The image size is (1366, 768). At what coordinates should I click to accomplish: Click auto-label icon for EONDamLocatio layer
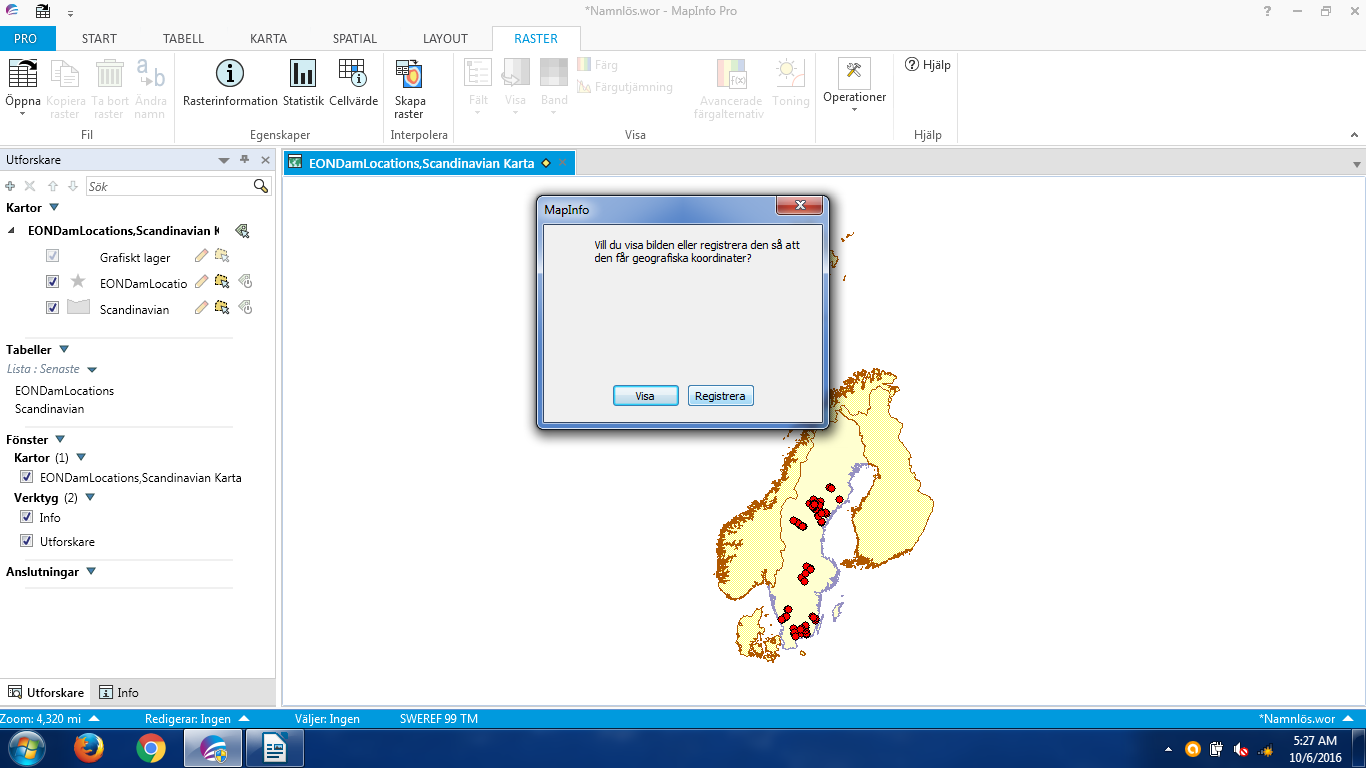click(x=245, y=281)
